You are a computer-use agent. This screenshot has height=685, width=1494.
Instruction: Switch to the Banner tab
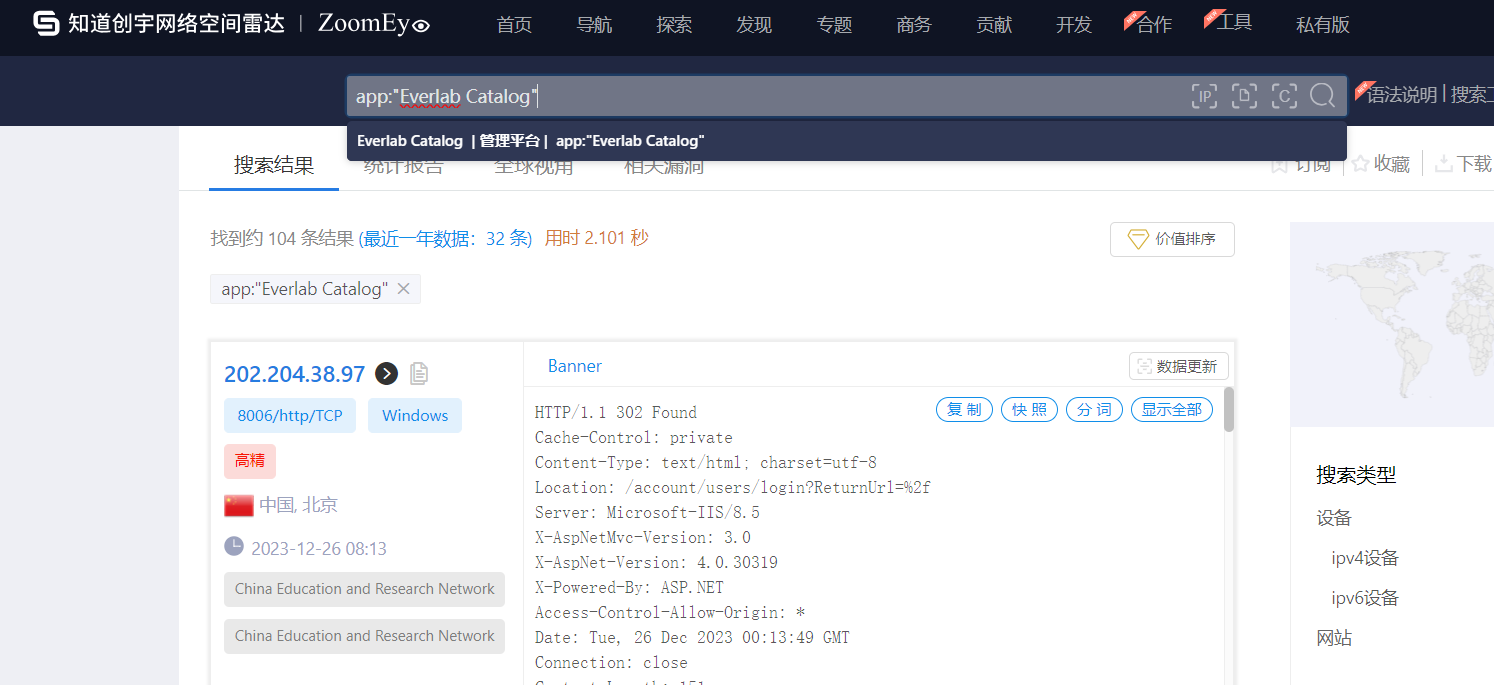pos(575,366)
